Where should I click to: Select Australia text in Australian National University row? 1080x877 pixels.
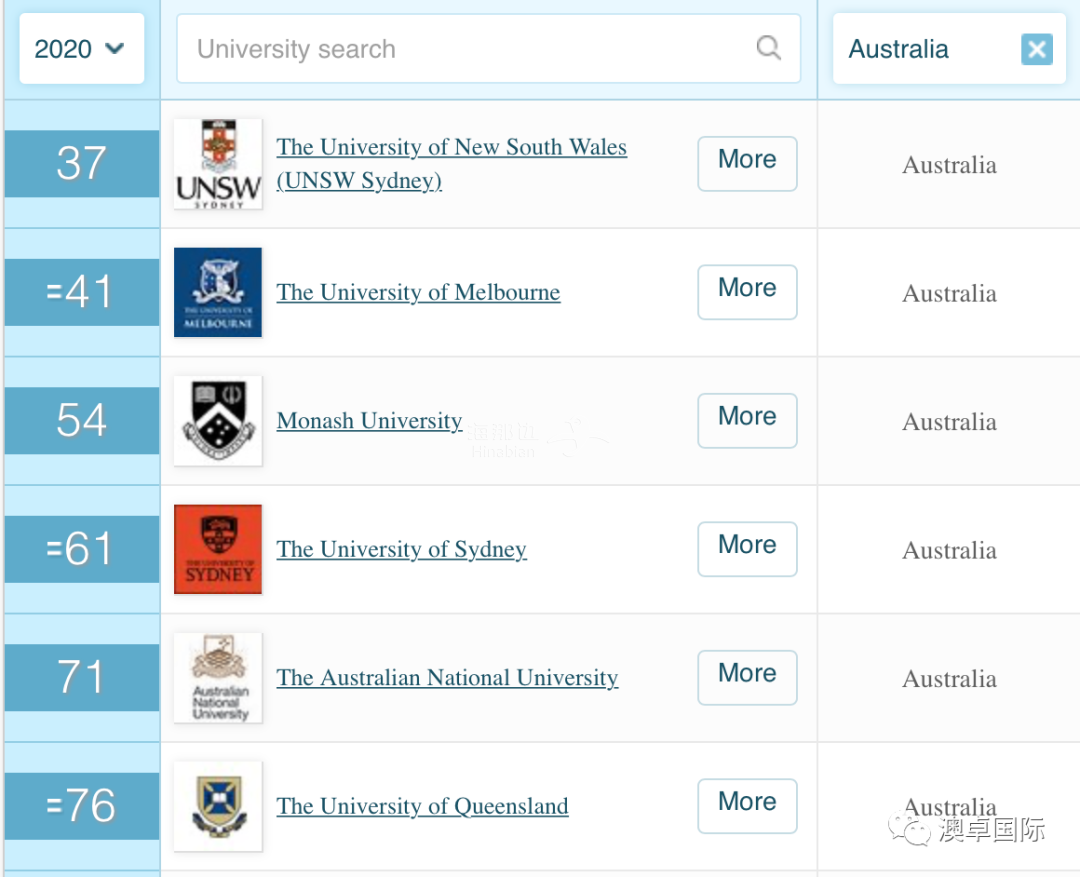coord(949,679)
